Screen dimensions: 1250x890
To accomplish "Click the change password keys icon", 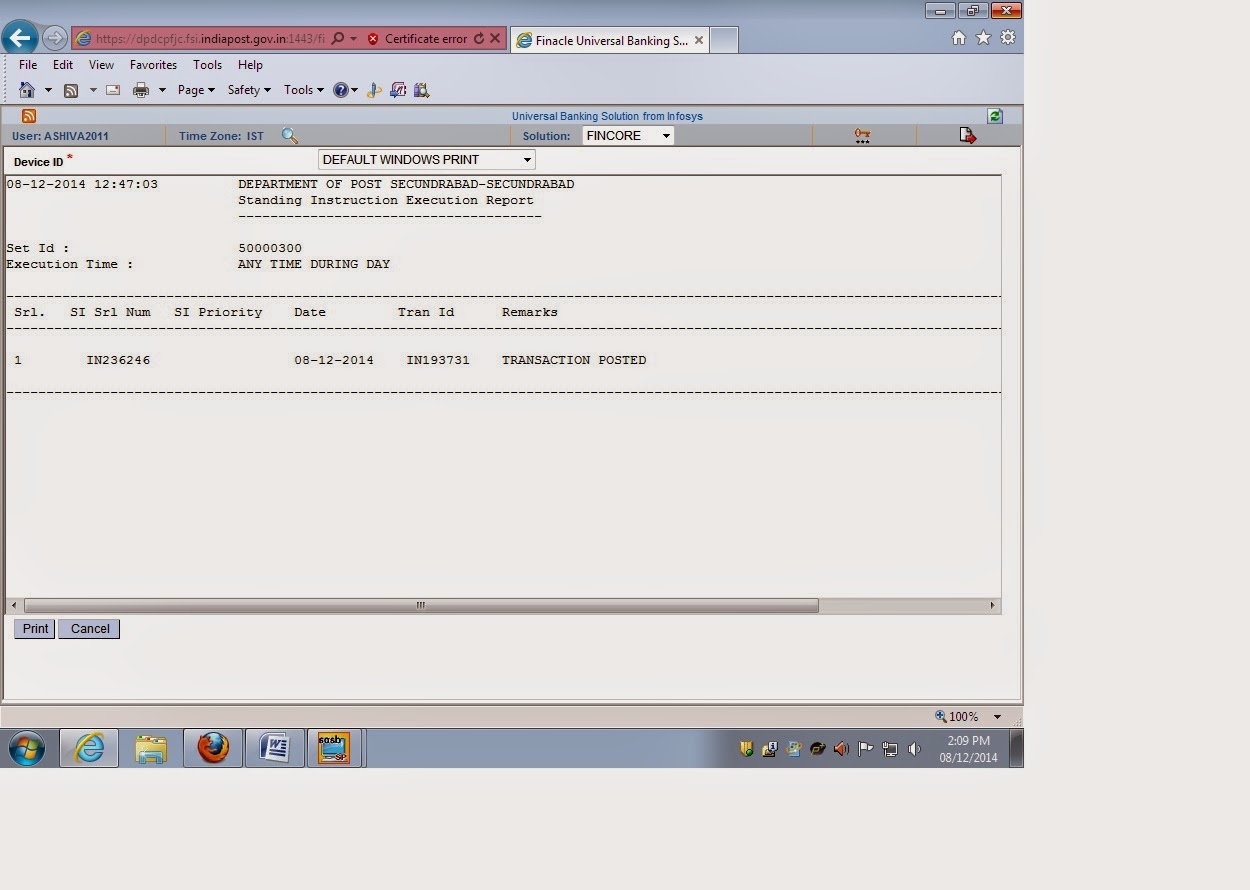I will [862, 136].
